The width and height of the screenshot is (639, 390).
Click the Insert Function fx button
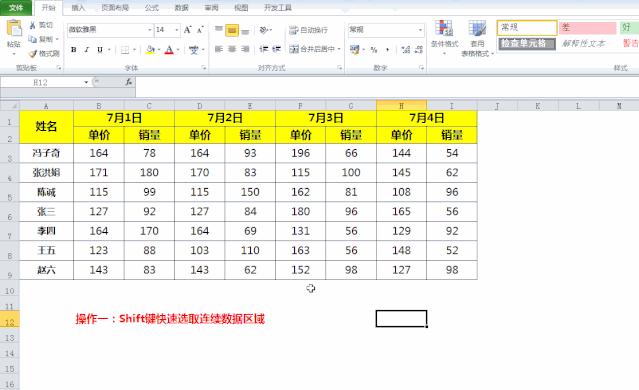(x=129, y=82)
